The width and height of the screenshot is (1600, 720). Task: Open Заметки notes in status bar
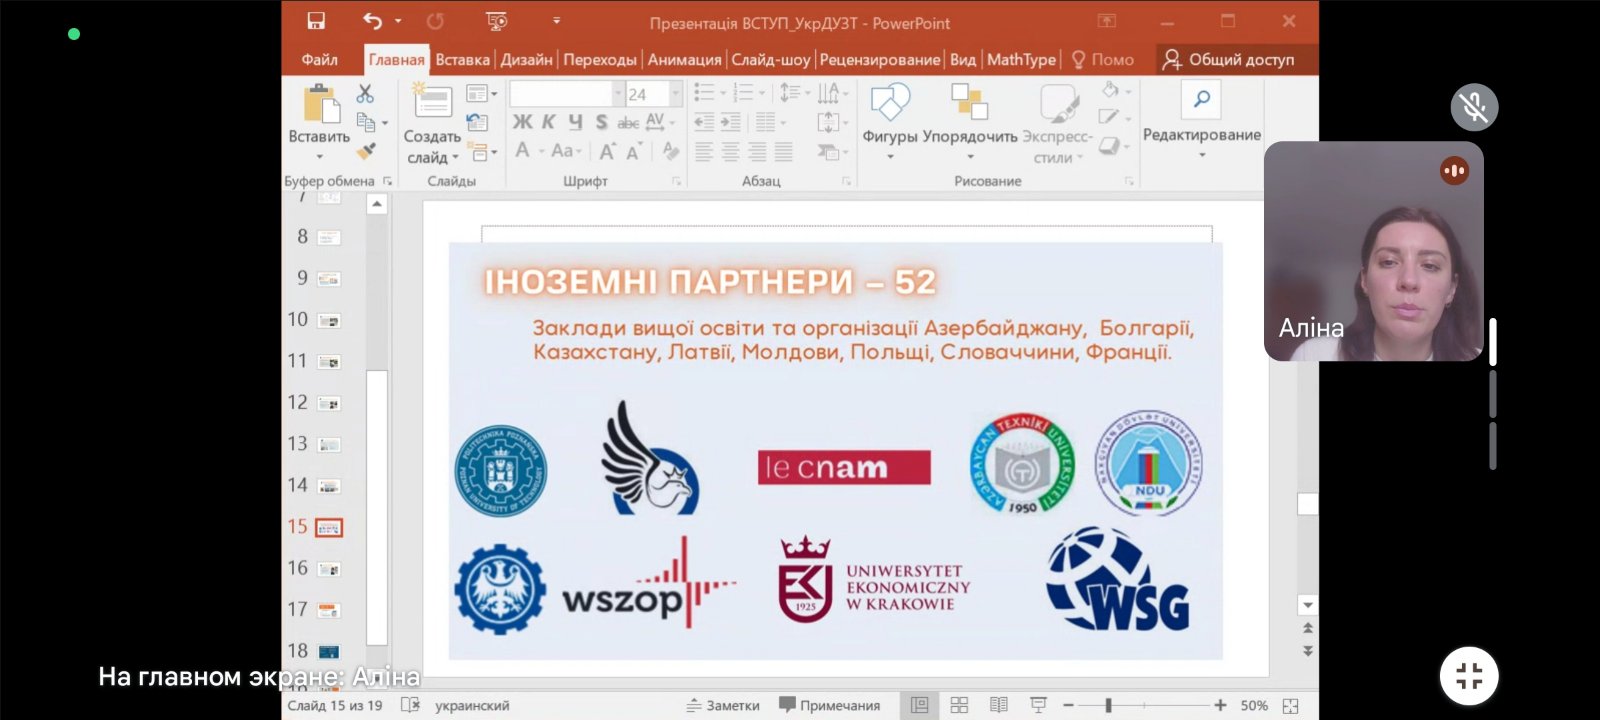[723, 705]
